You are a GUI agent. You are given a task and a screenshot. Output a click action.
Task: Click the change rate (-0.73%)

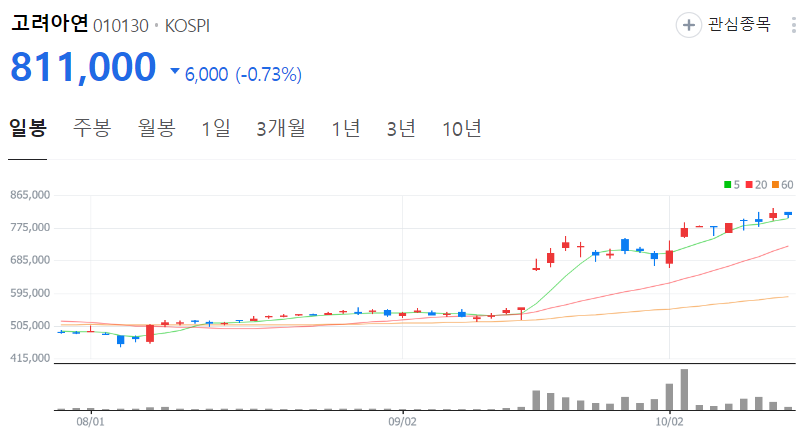(x=268, y=74)
